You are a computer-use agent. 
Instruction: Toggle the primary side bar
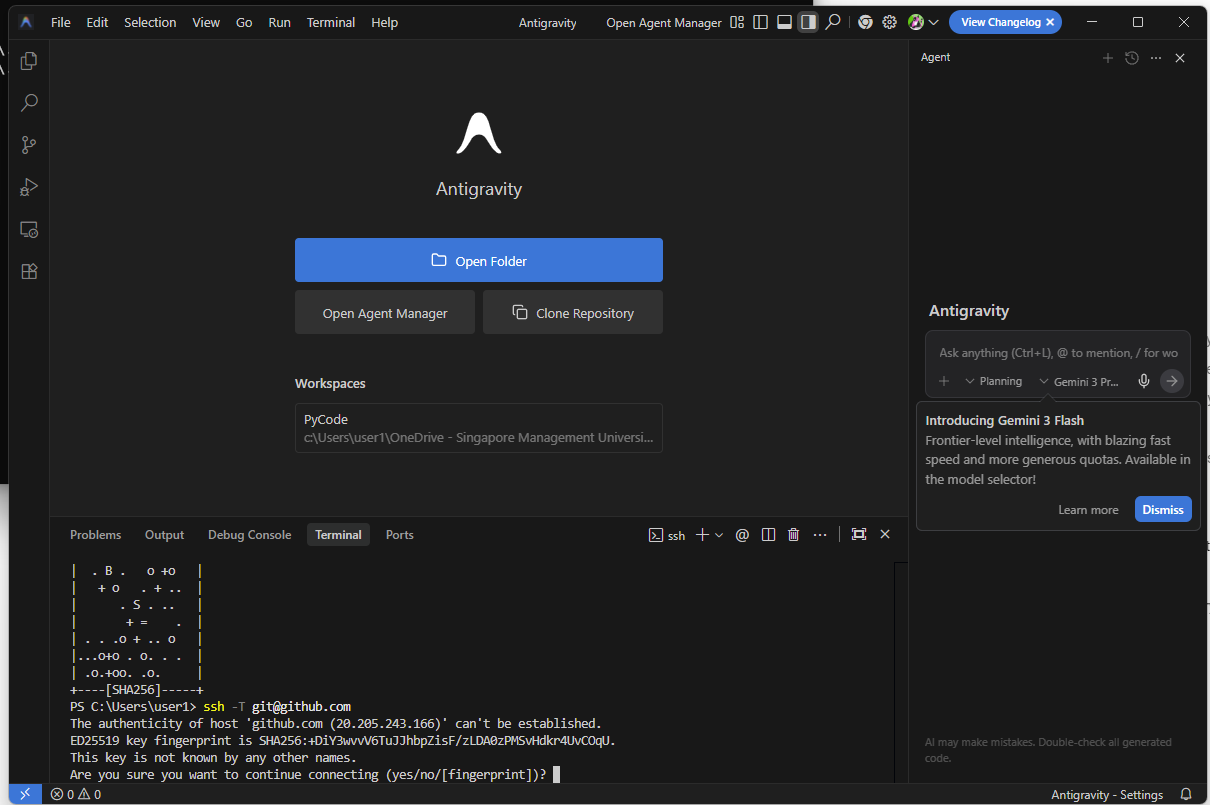pos(761,22)
